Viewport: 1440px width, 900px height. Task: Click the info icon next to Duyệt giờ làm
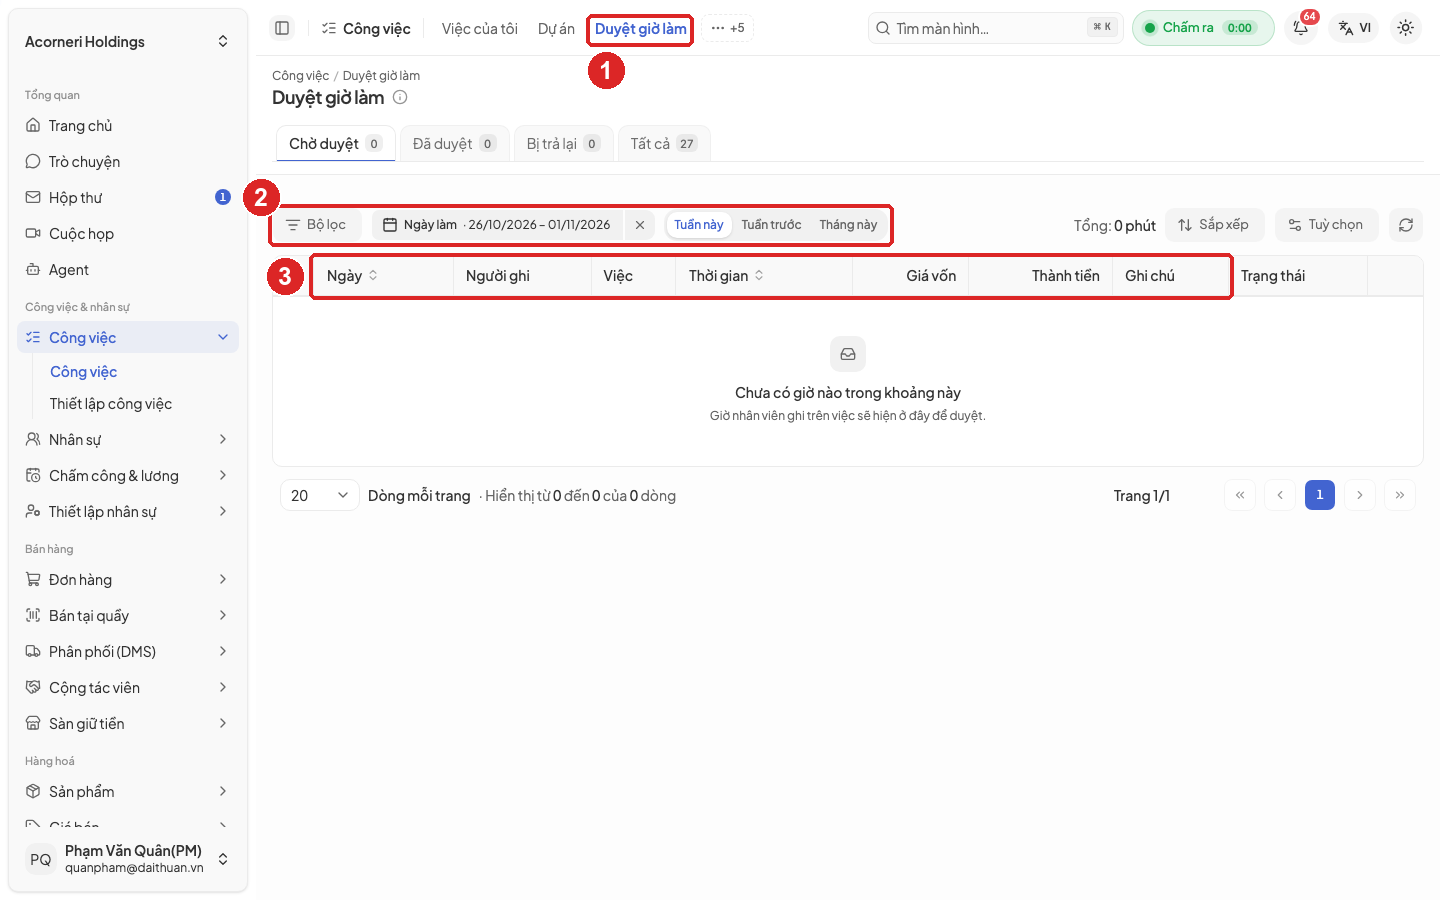[400, 97]
